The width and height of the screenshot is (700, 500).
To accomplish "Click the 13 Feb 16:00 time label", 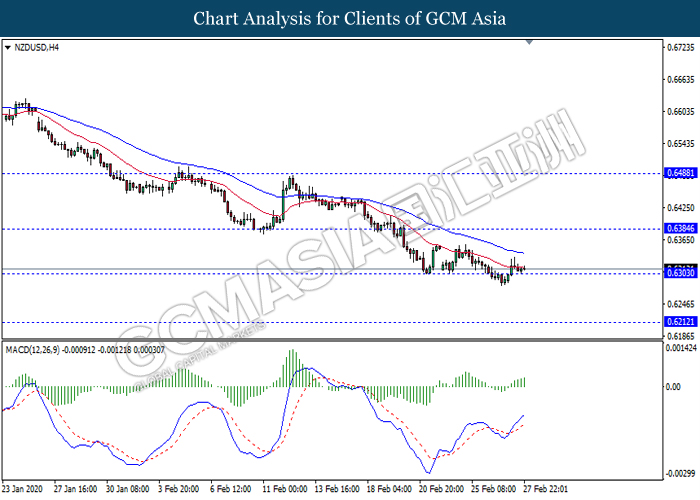I will point(337,489).
